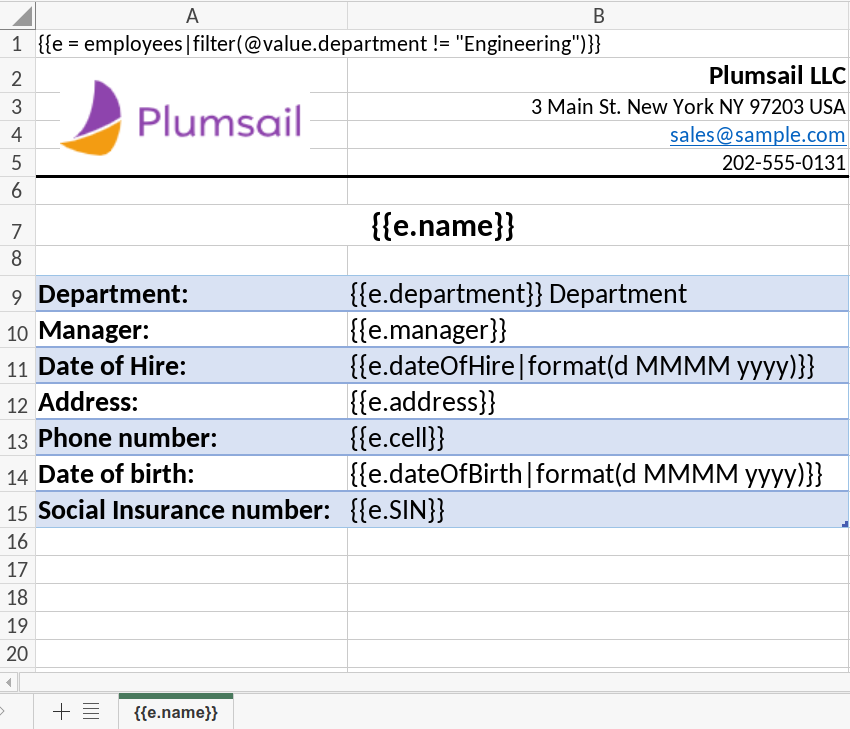Image resolution: width=850 pixels, height=729 pixels.
Task: Select the Social Insurance number: label
Action: (191, 509)
